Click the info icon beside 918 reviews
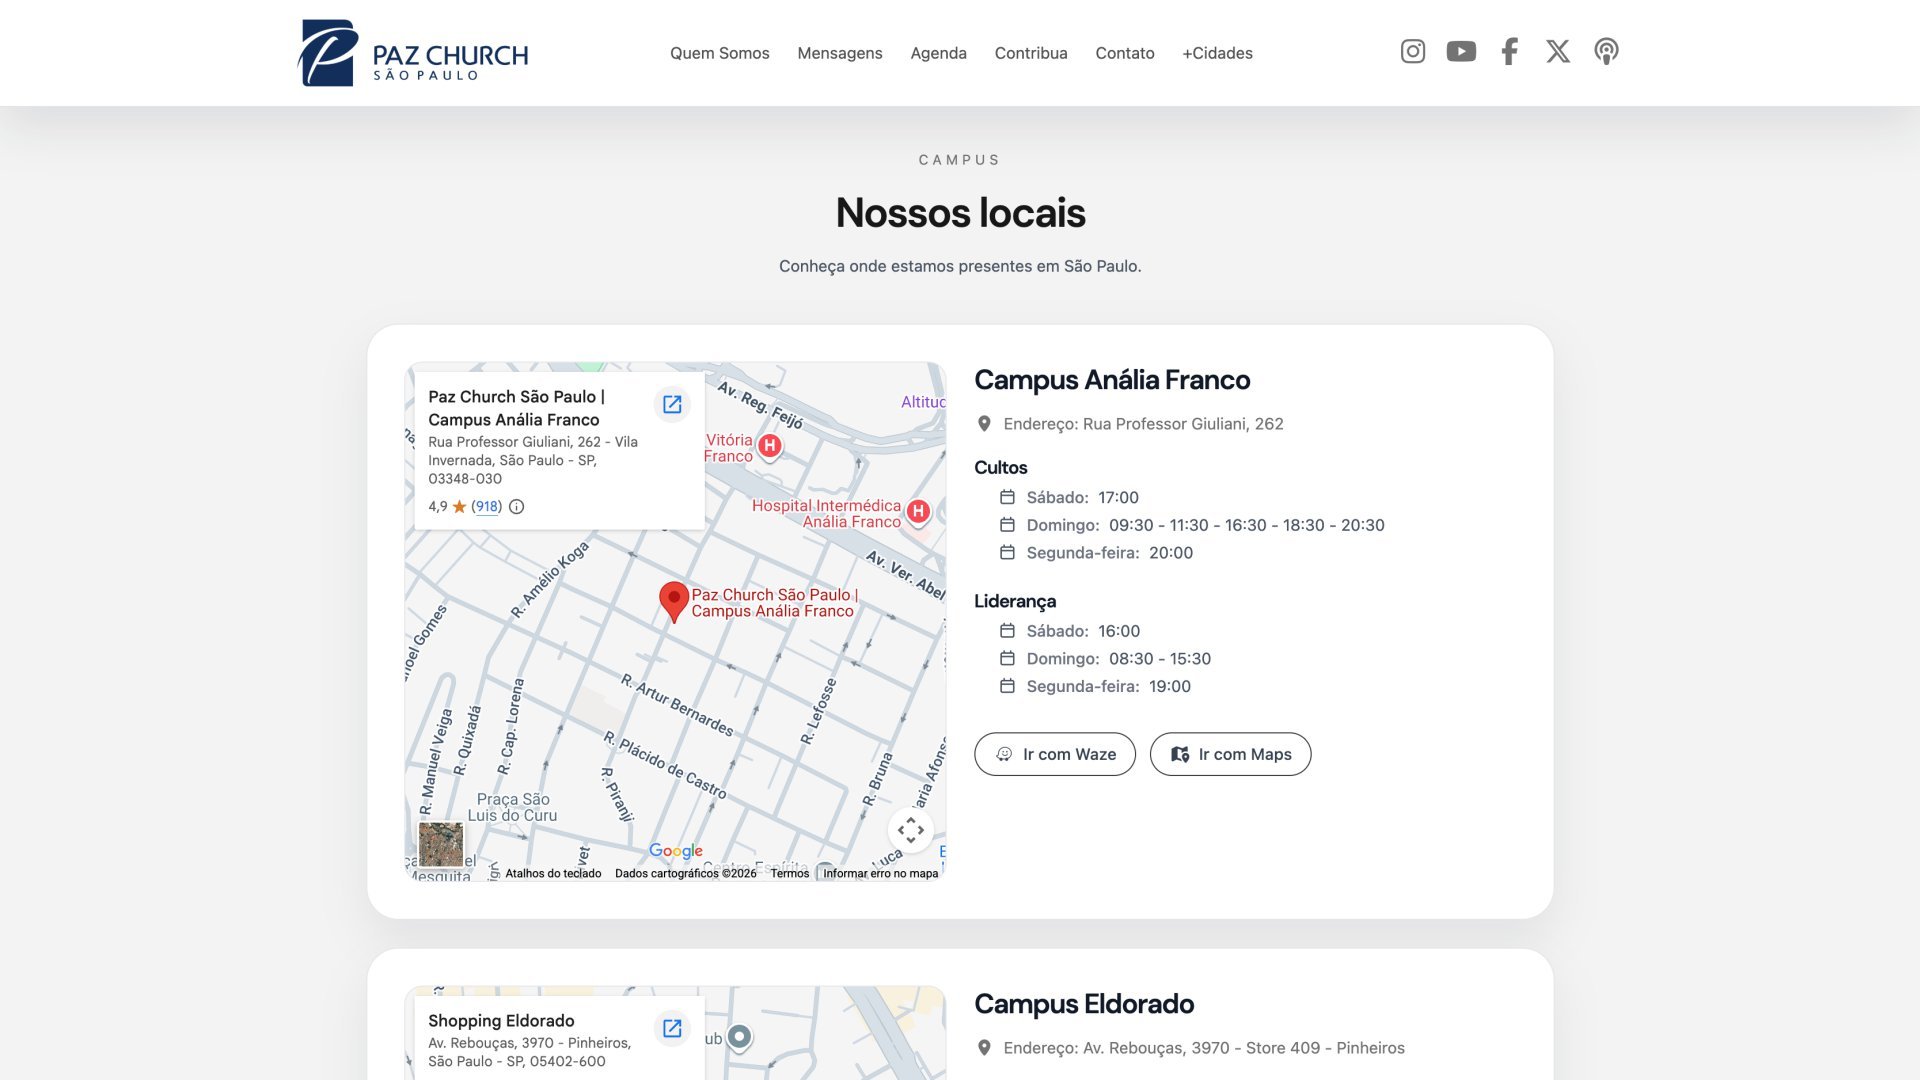This screenshot has height=1080, width=1920. pyautogui.click(x=516, y=506)
